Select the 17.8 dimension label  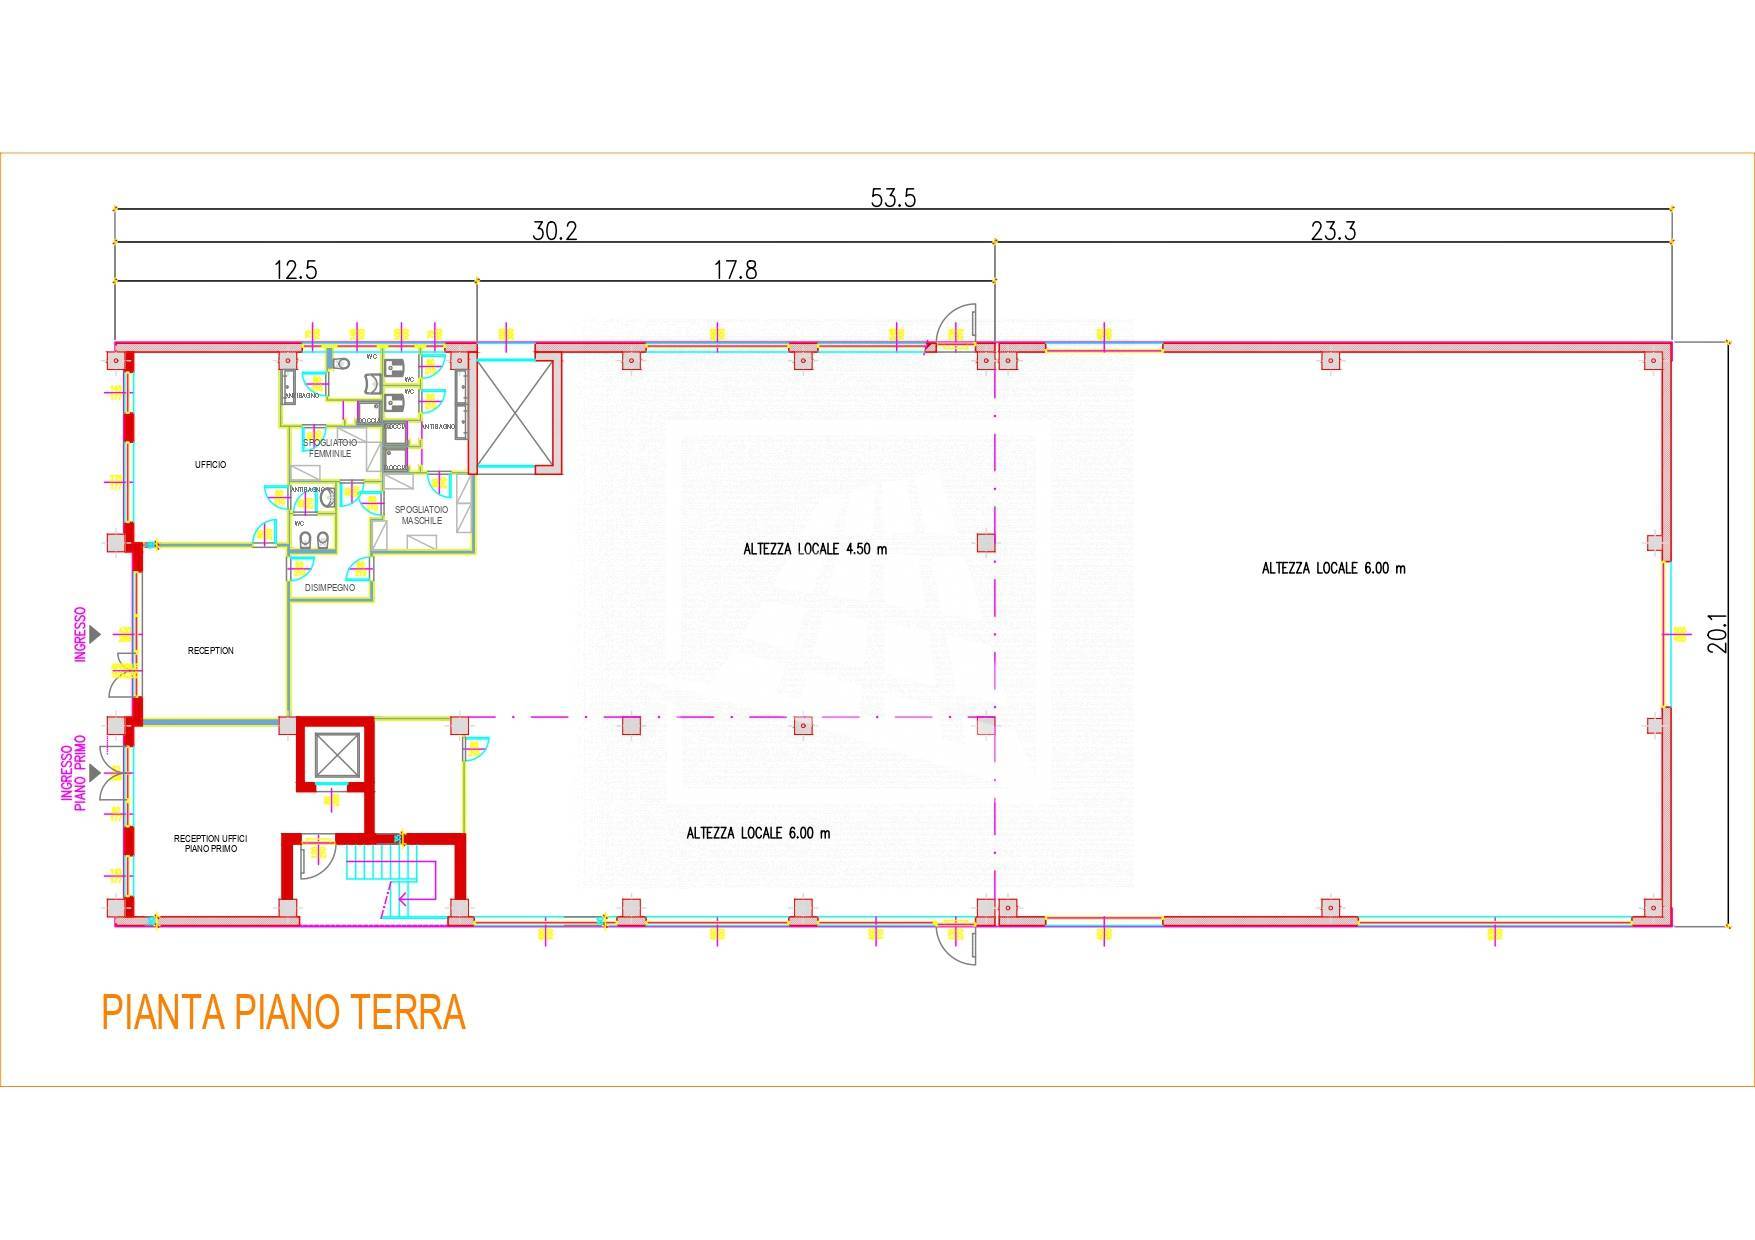coord(735,270)
